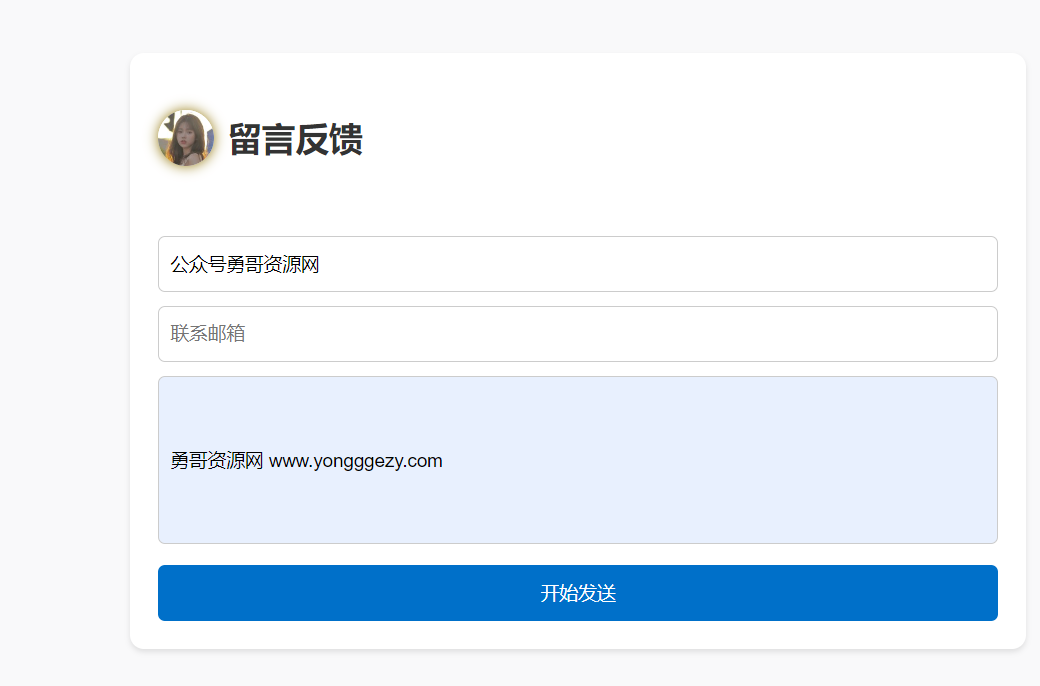Click the 留言反馈 heading text
This screenshot has height=686, width=1040.
pos(296,139)
